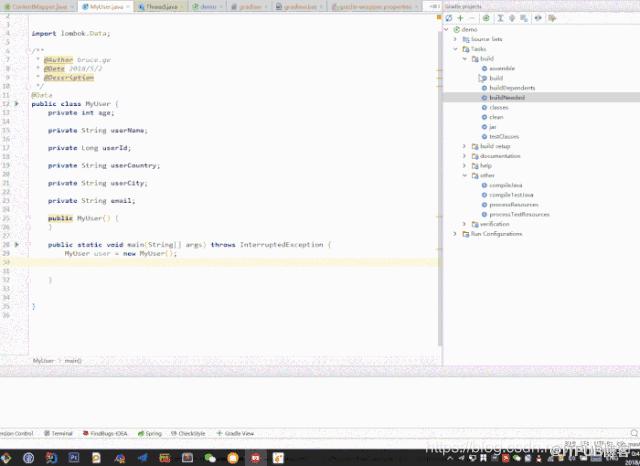This screenshot has width=640, height=466.
Task: Click the orange round taskbar icon
Action: click(233, 458)
